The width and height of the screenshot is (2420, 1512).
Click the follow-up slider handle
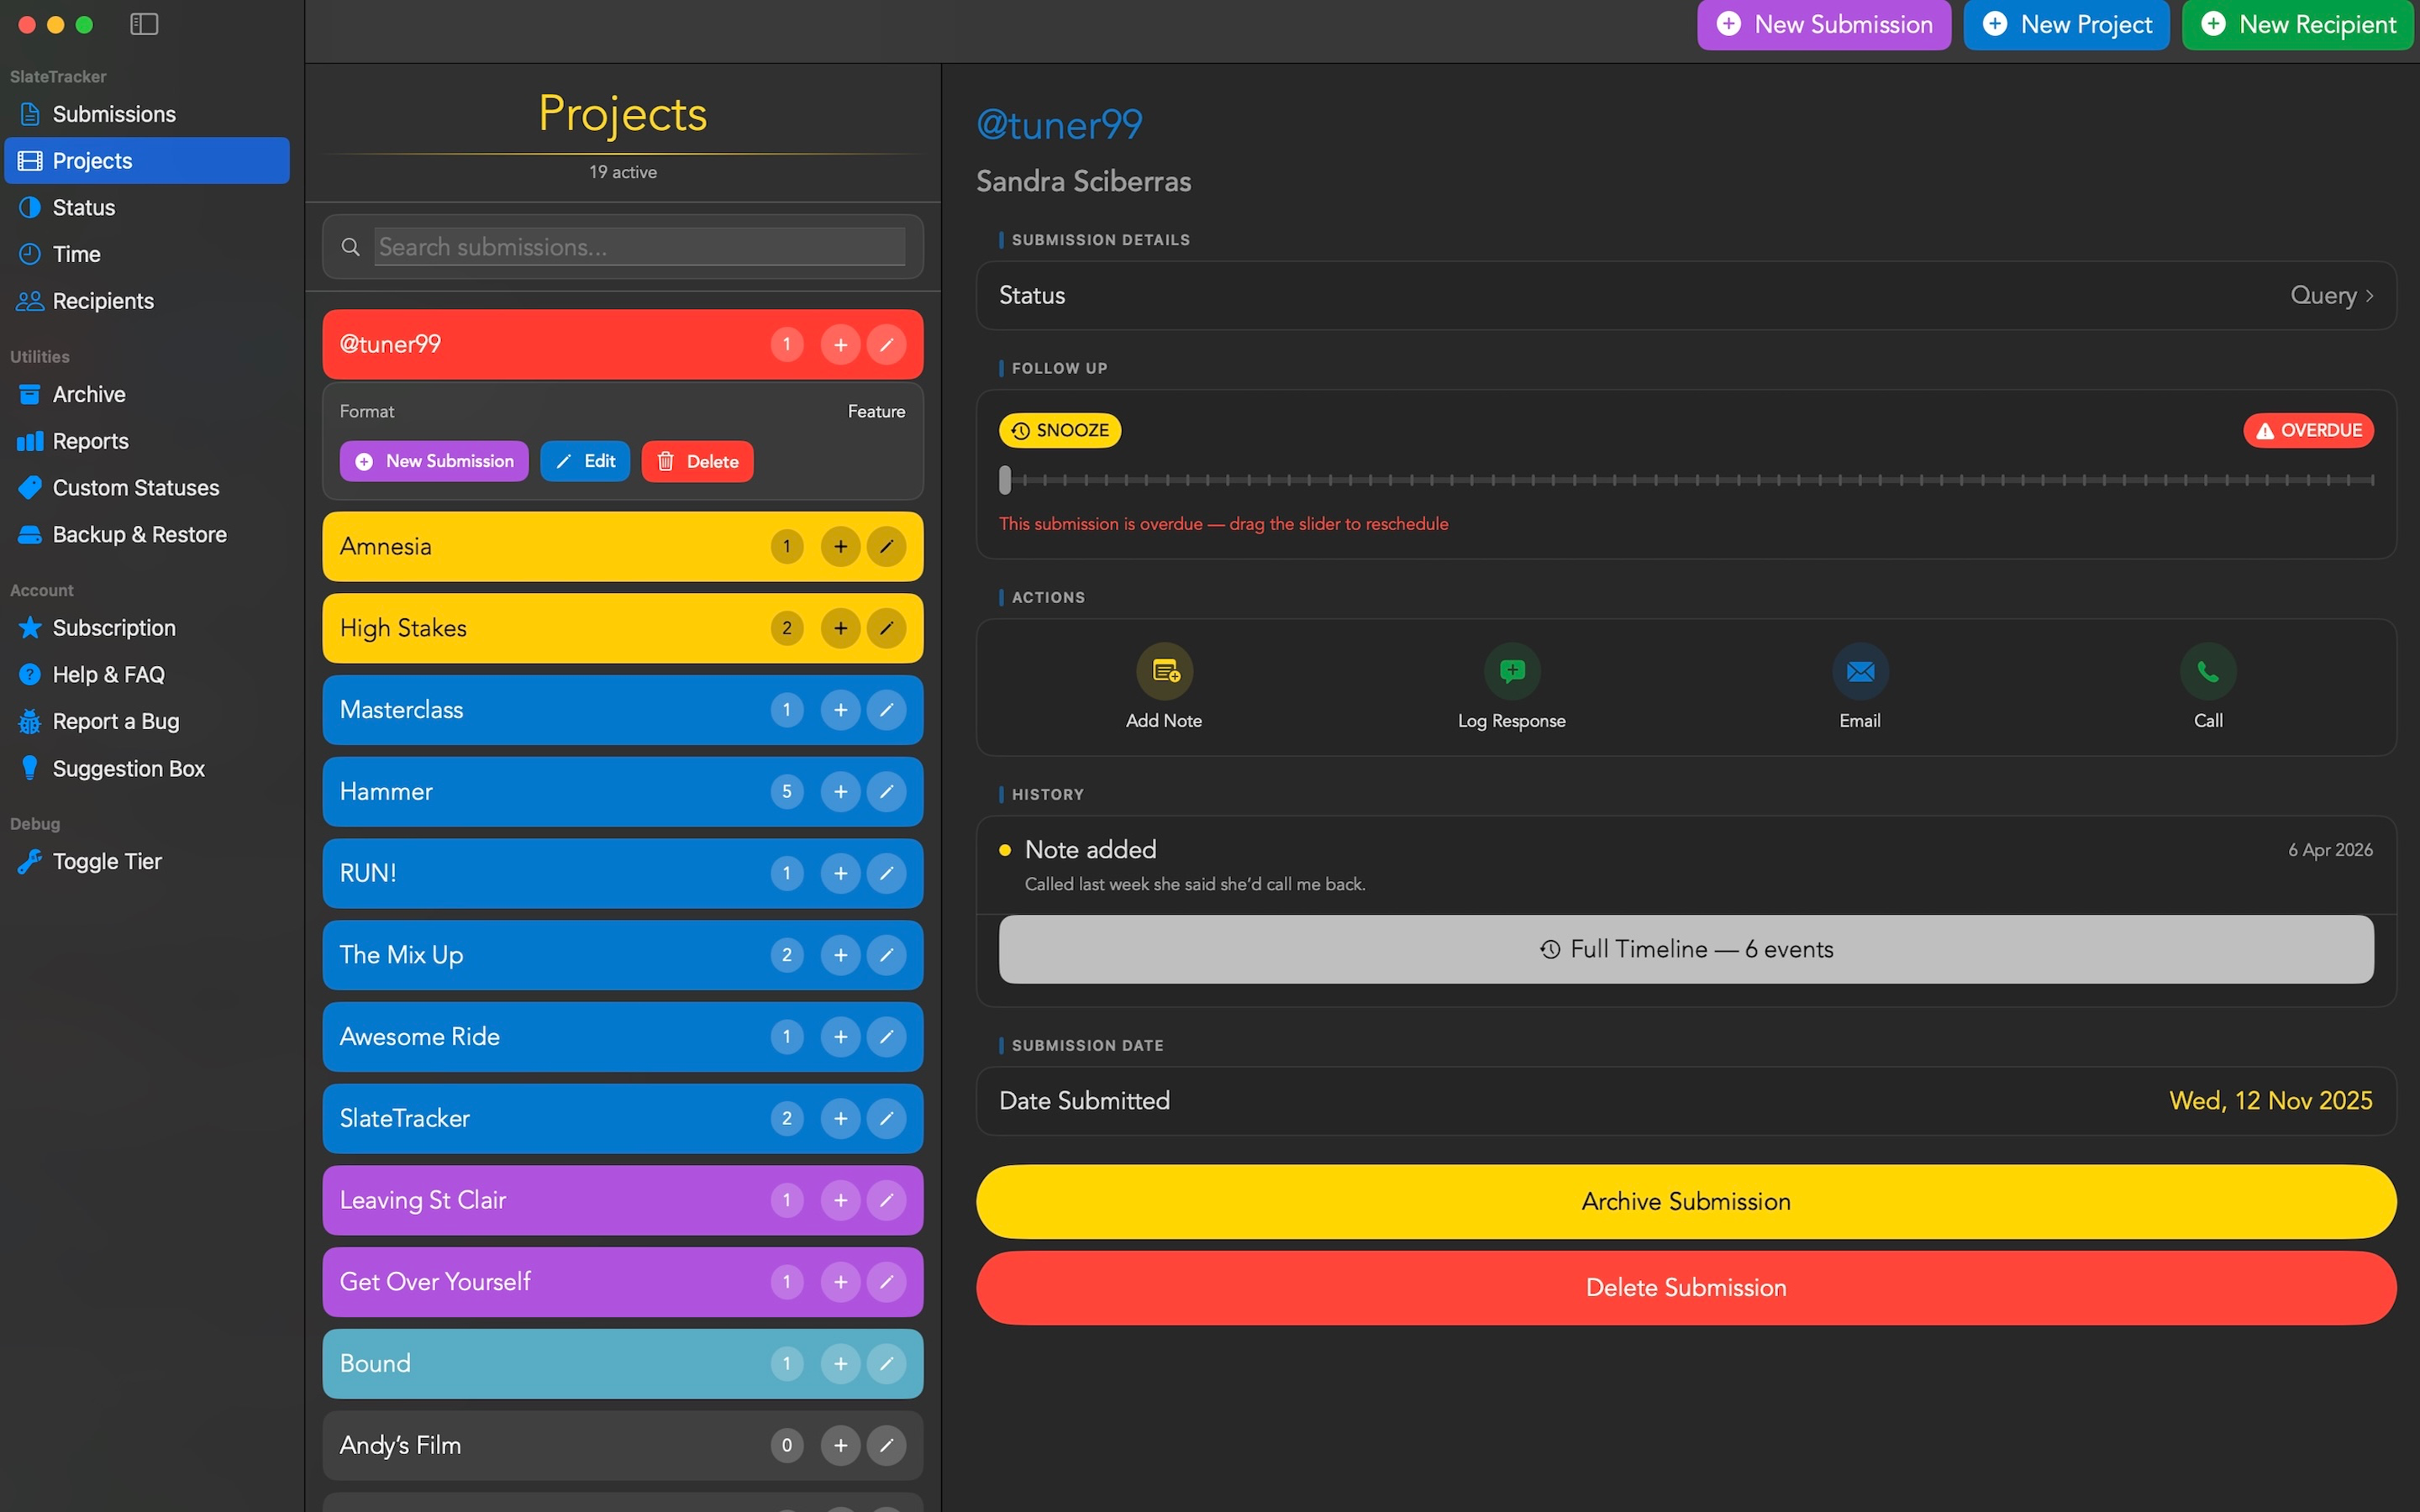pyautogui.click(x=1005, y=480)
